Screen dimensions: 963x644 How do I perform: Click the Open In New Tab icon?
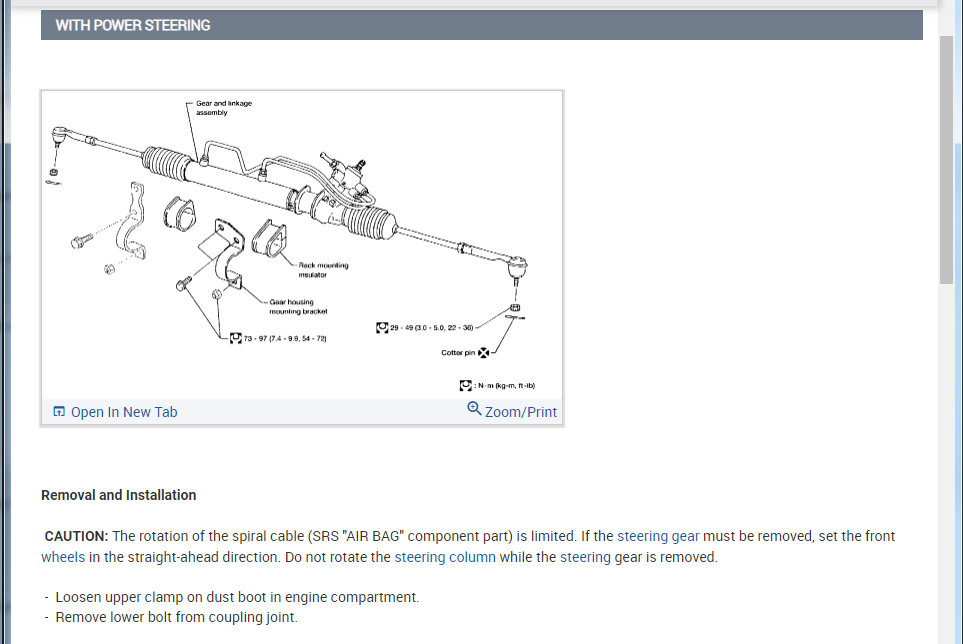coord(59,411)
